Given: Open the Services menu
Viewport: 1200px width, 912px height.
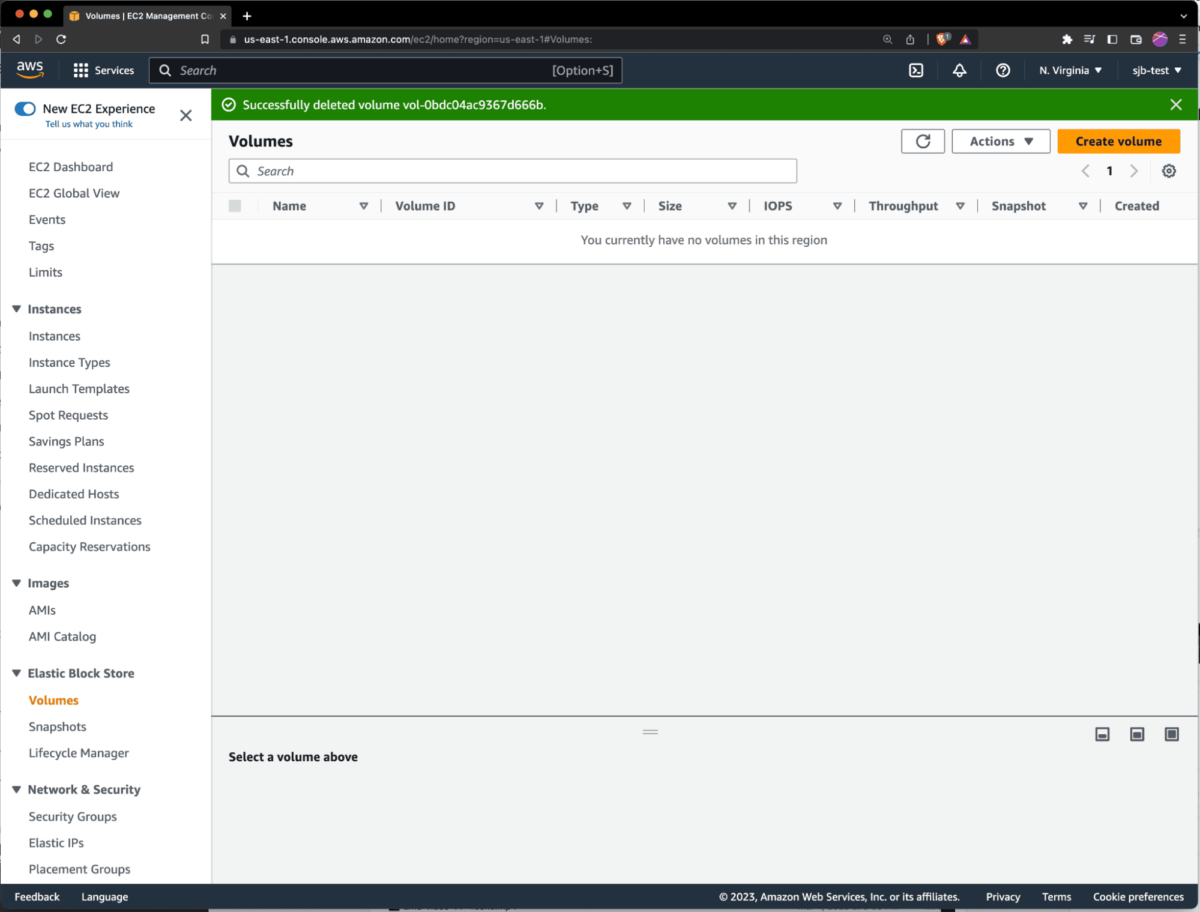Looking at the screenshot, I should click(x=103, y=70).
